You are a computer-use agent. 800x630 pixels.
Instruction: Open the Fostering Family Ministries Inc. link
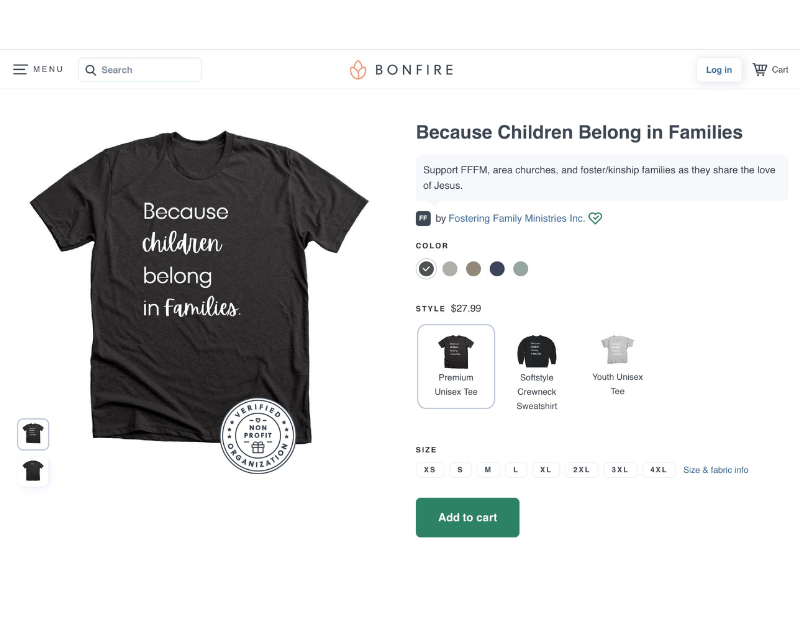coord(516,218)
